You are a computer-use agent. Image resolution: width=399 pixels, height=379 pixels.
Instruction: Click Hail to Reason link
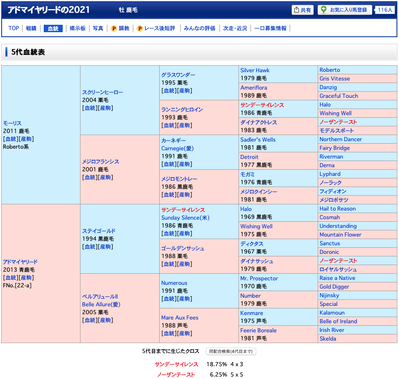[x=338, y=209]
